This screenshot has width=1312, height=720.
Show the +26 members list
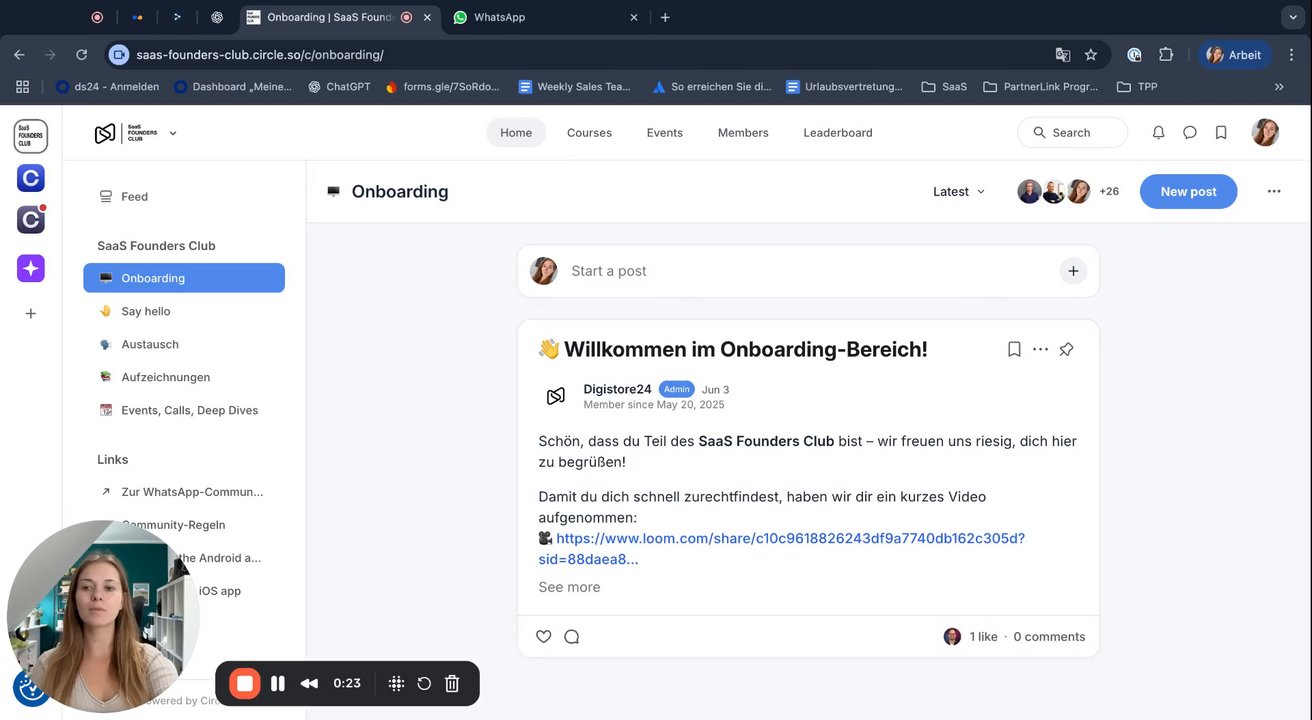(x=1109, y=191)
